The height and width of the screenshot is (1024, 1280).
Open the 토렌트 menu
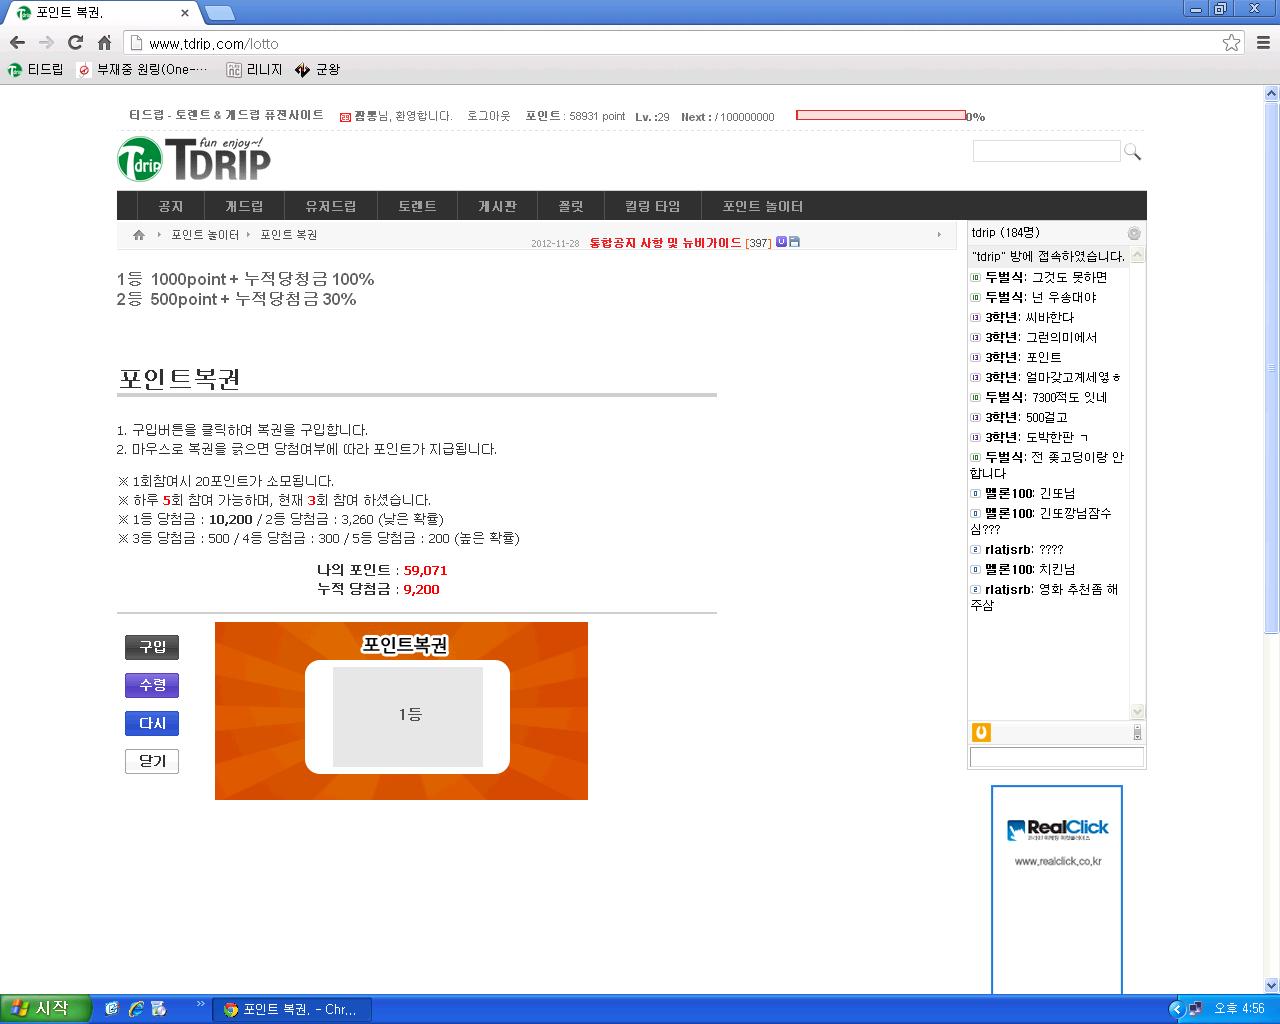[417, 206]
